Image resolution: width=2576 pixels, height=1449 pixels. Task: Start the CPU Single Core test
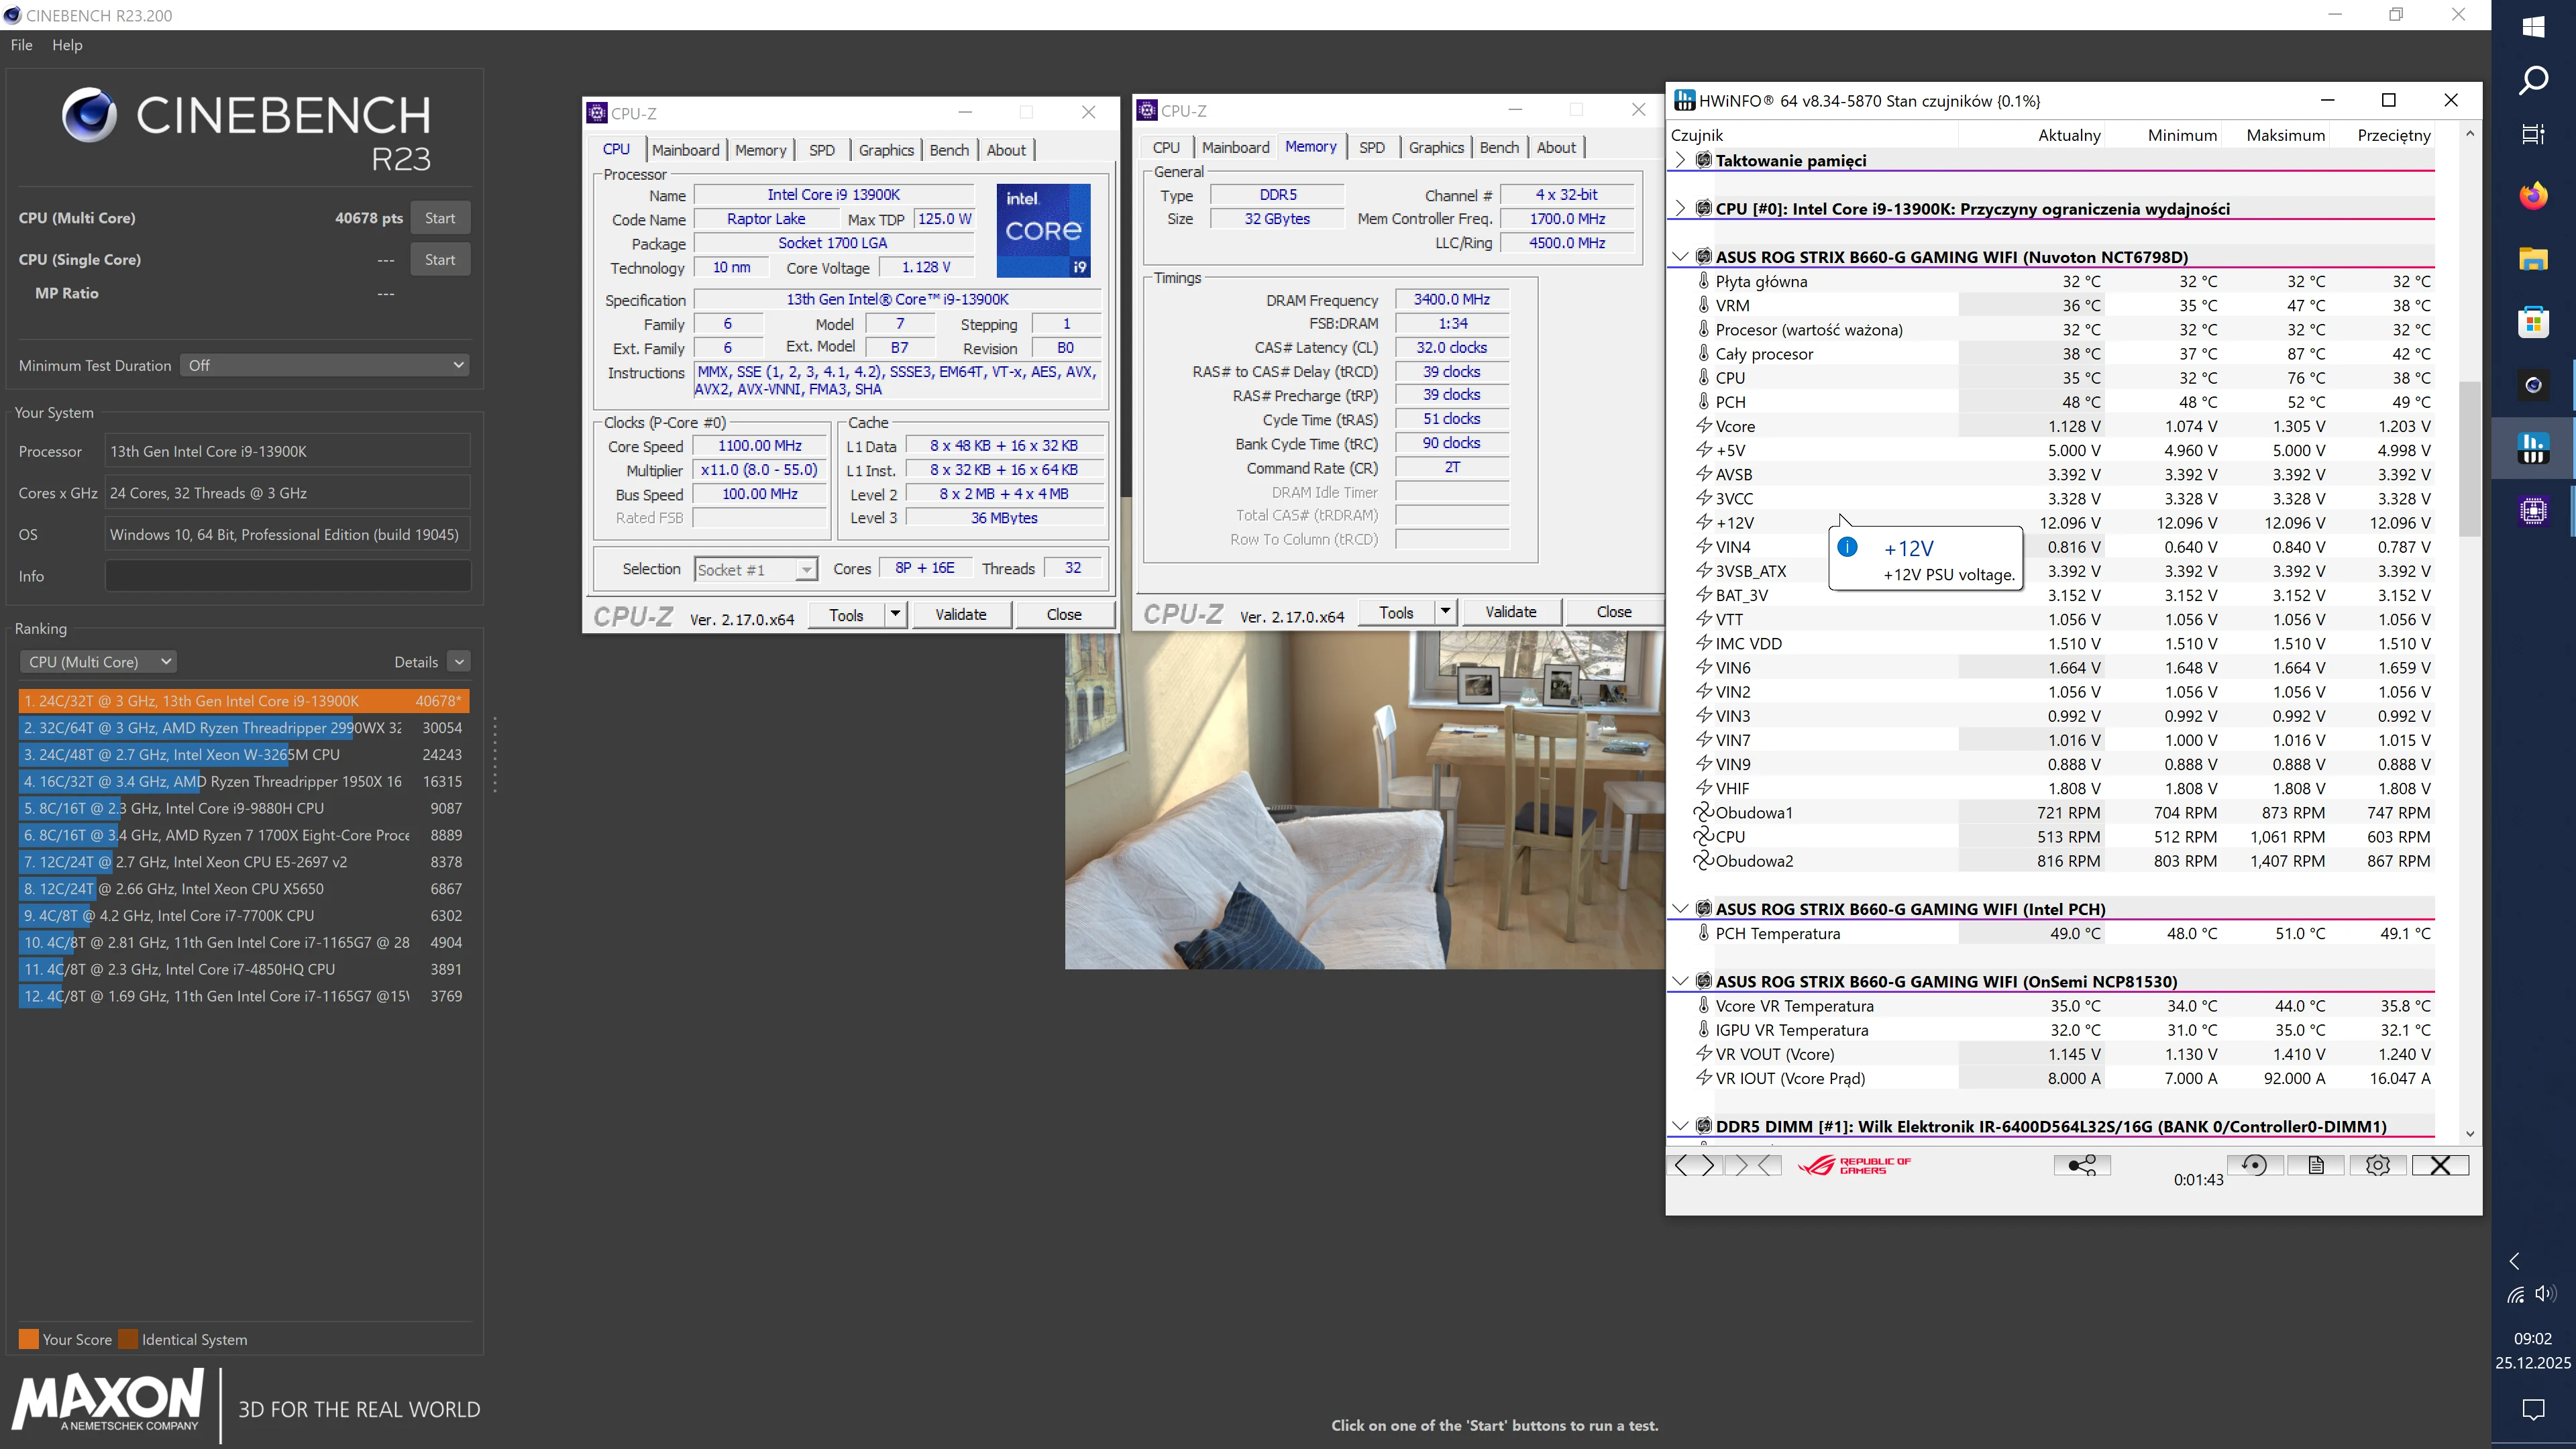[x=440, y=259]
